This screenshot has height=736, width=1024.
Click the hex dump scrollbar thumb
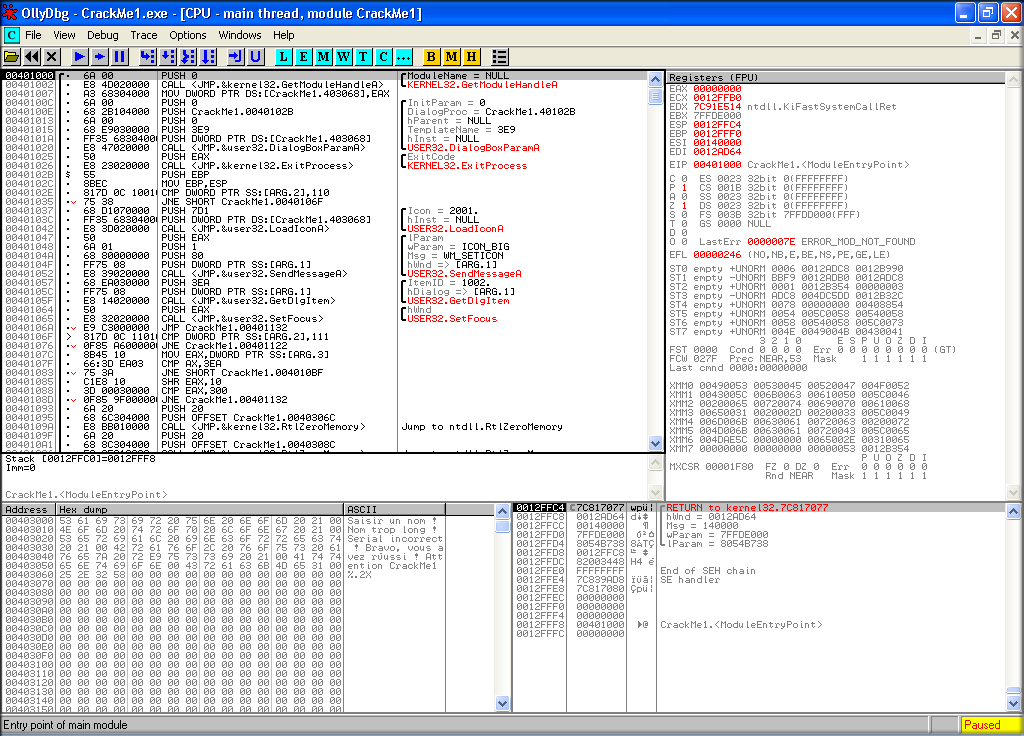(502, 526)
